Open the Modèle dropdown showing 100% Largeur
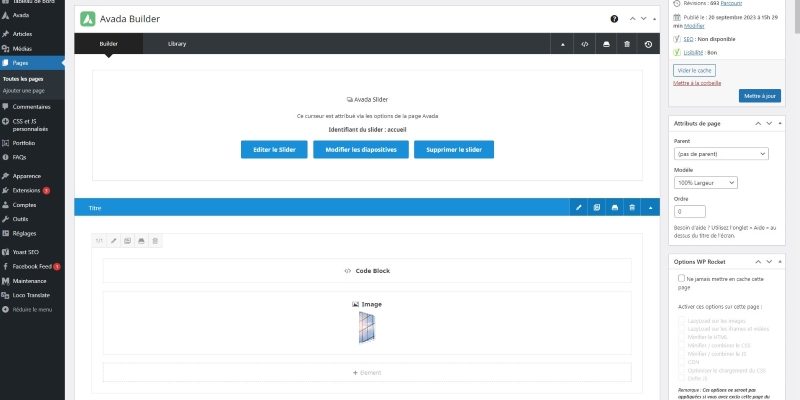800x400 pixels. pos(706,182)
